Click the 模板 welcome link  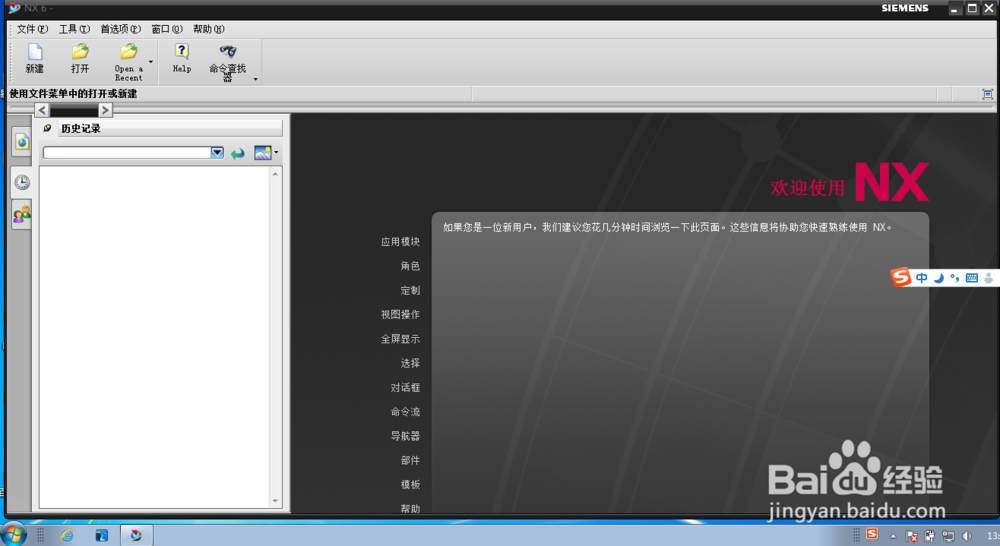click(410, 484)
